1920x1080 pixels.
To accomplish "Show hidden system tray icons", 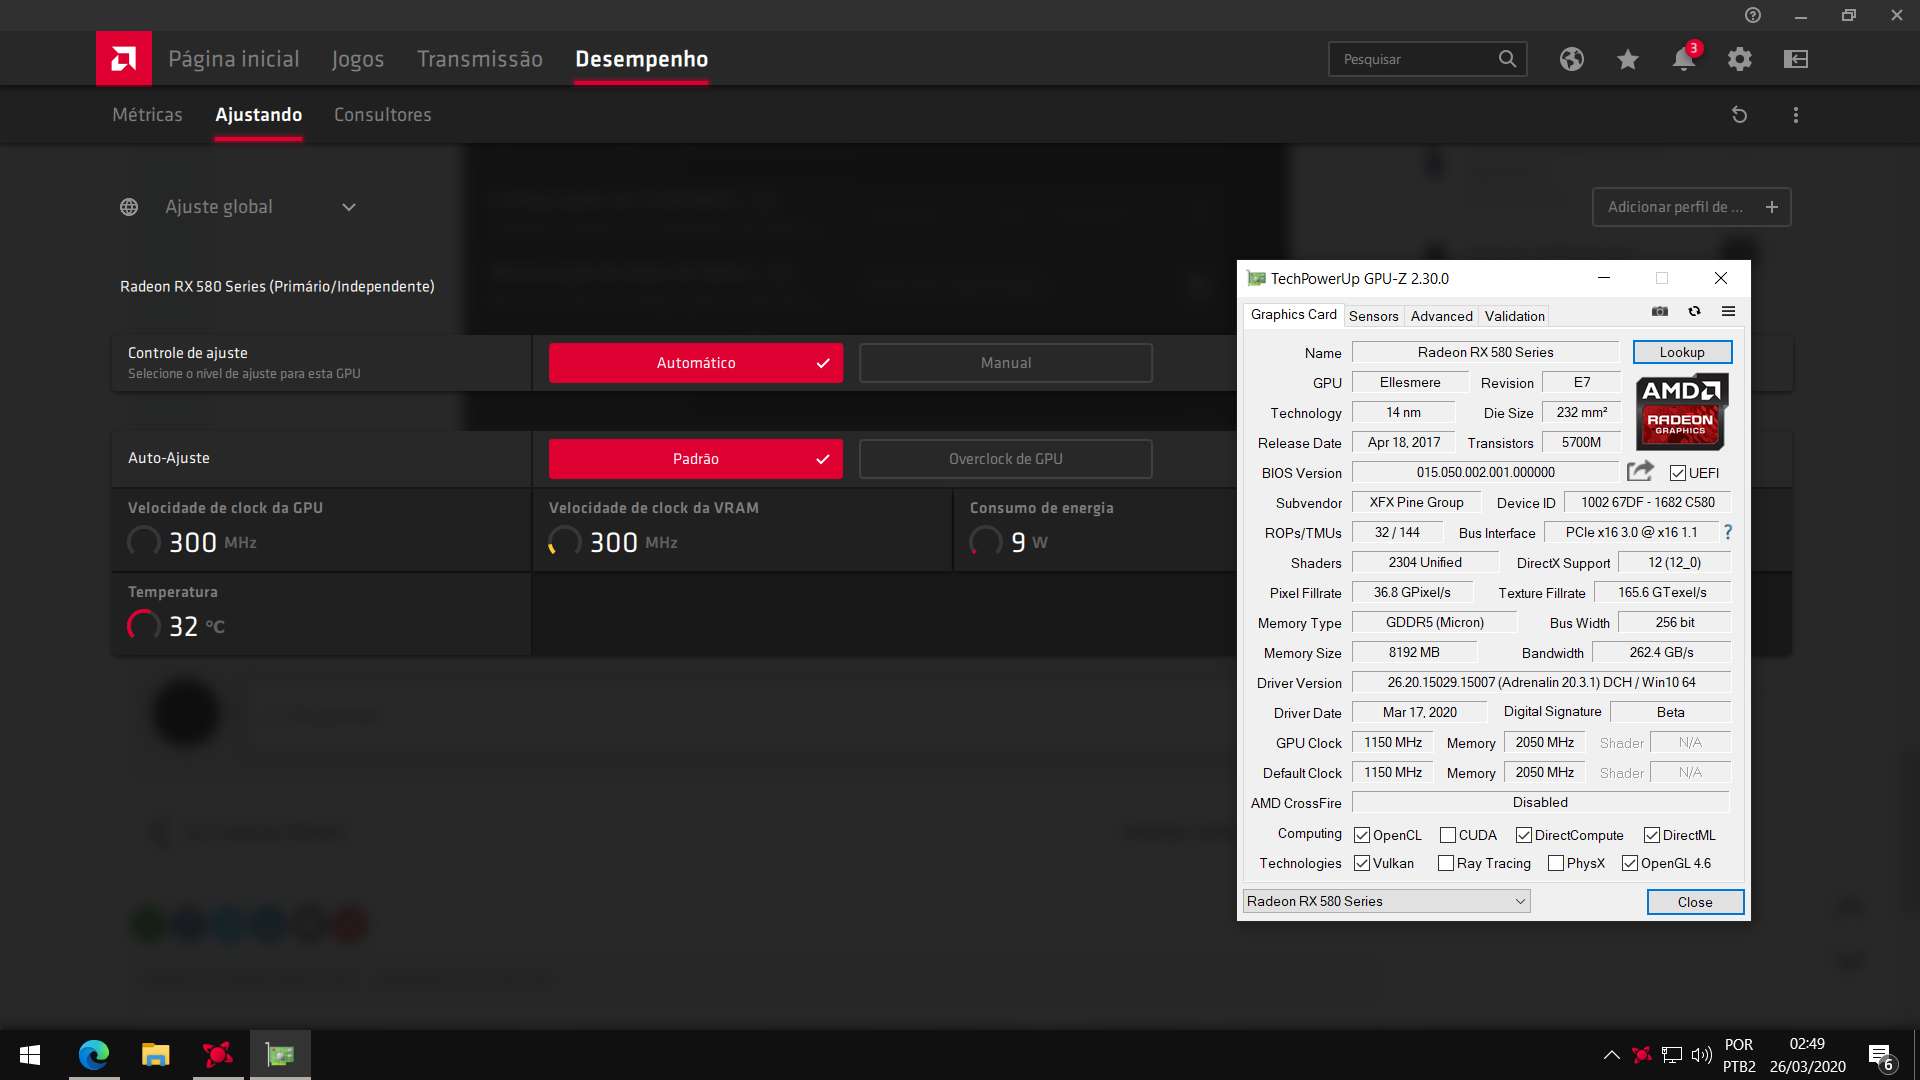I will coord(1611,1055).
